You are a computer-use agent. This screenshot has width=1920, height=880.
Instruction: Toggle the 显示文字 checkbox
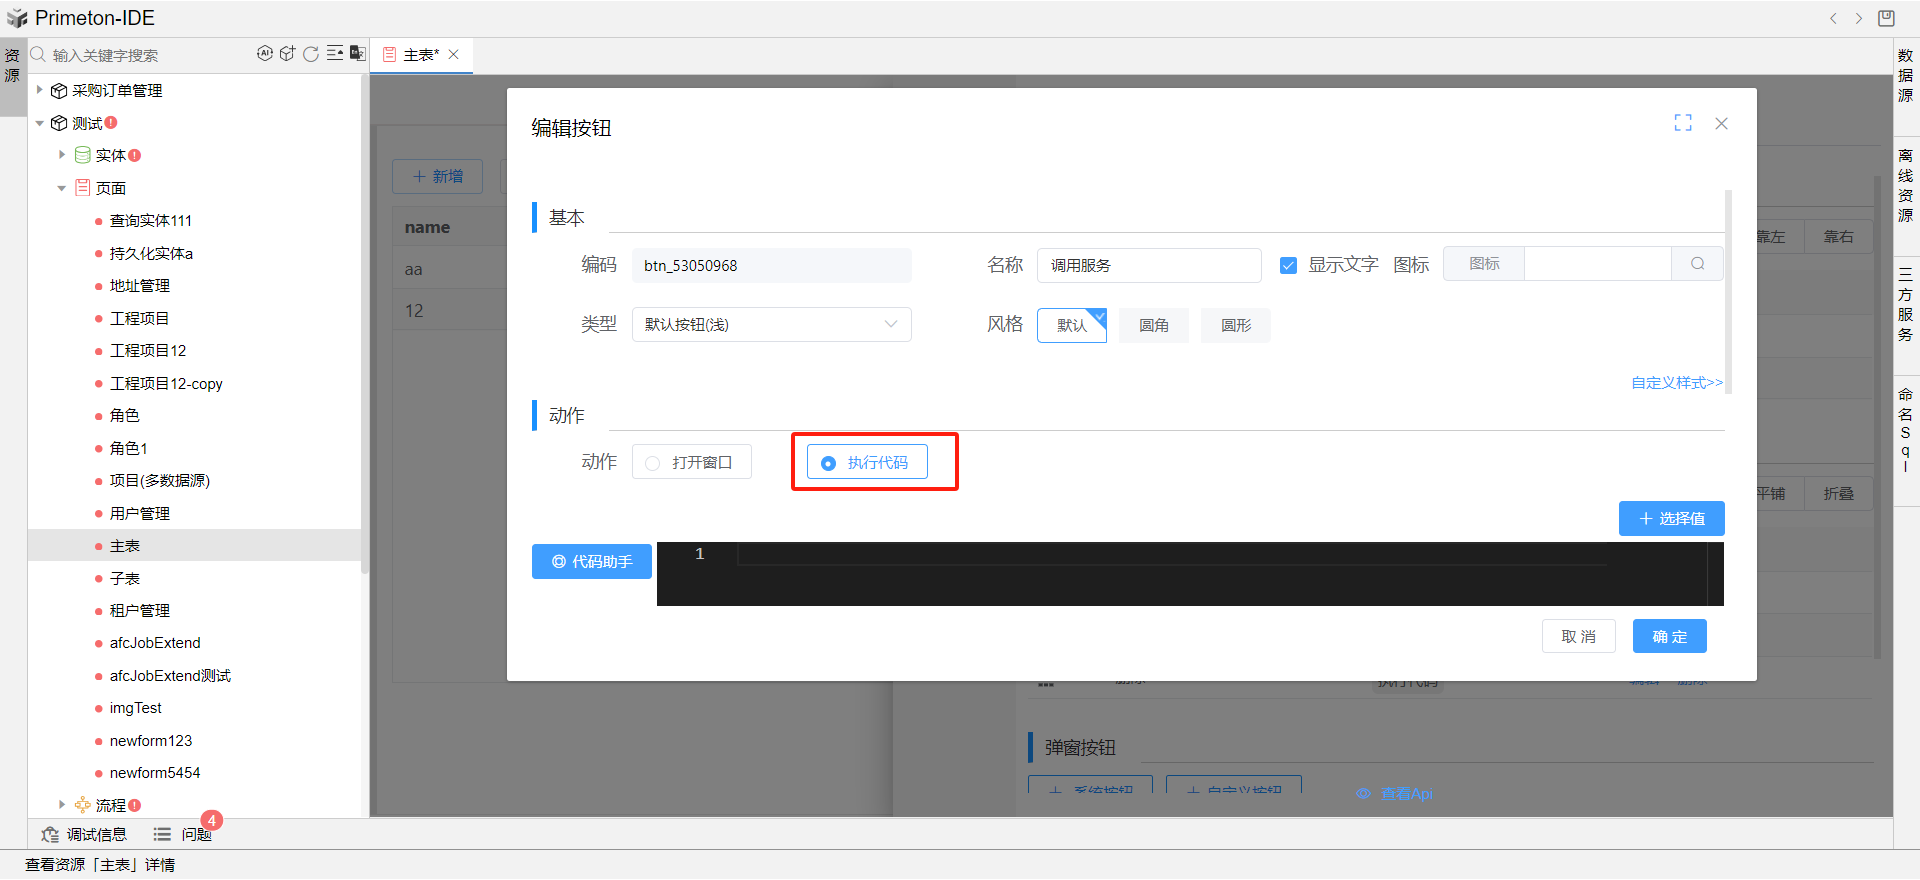(x=1289, y=265)
